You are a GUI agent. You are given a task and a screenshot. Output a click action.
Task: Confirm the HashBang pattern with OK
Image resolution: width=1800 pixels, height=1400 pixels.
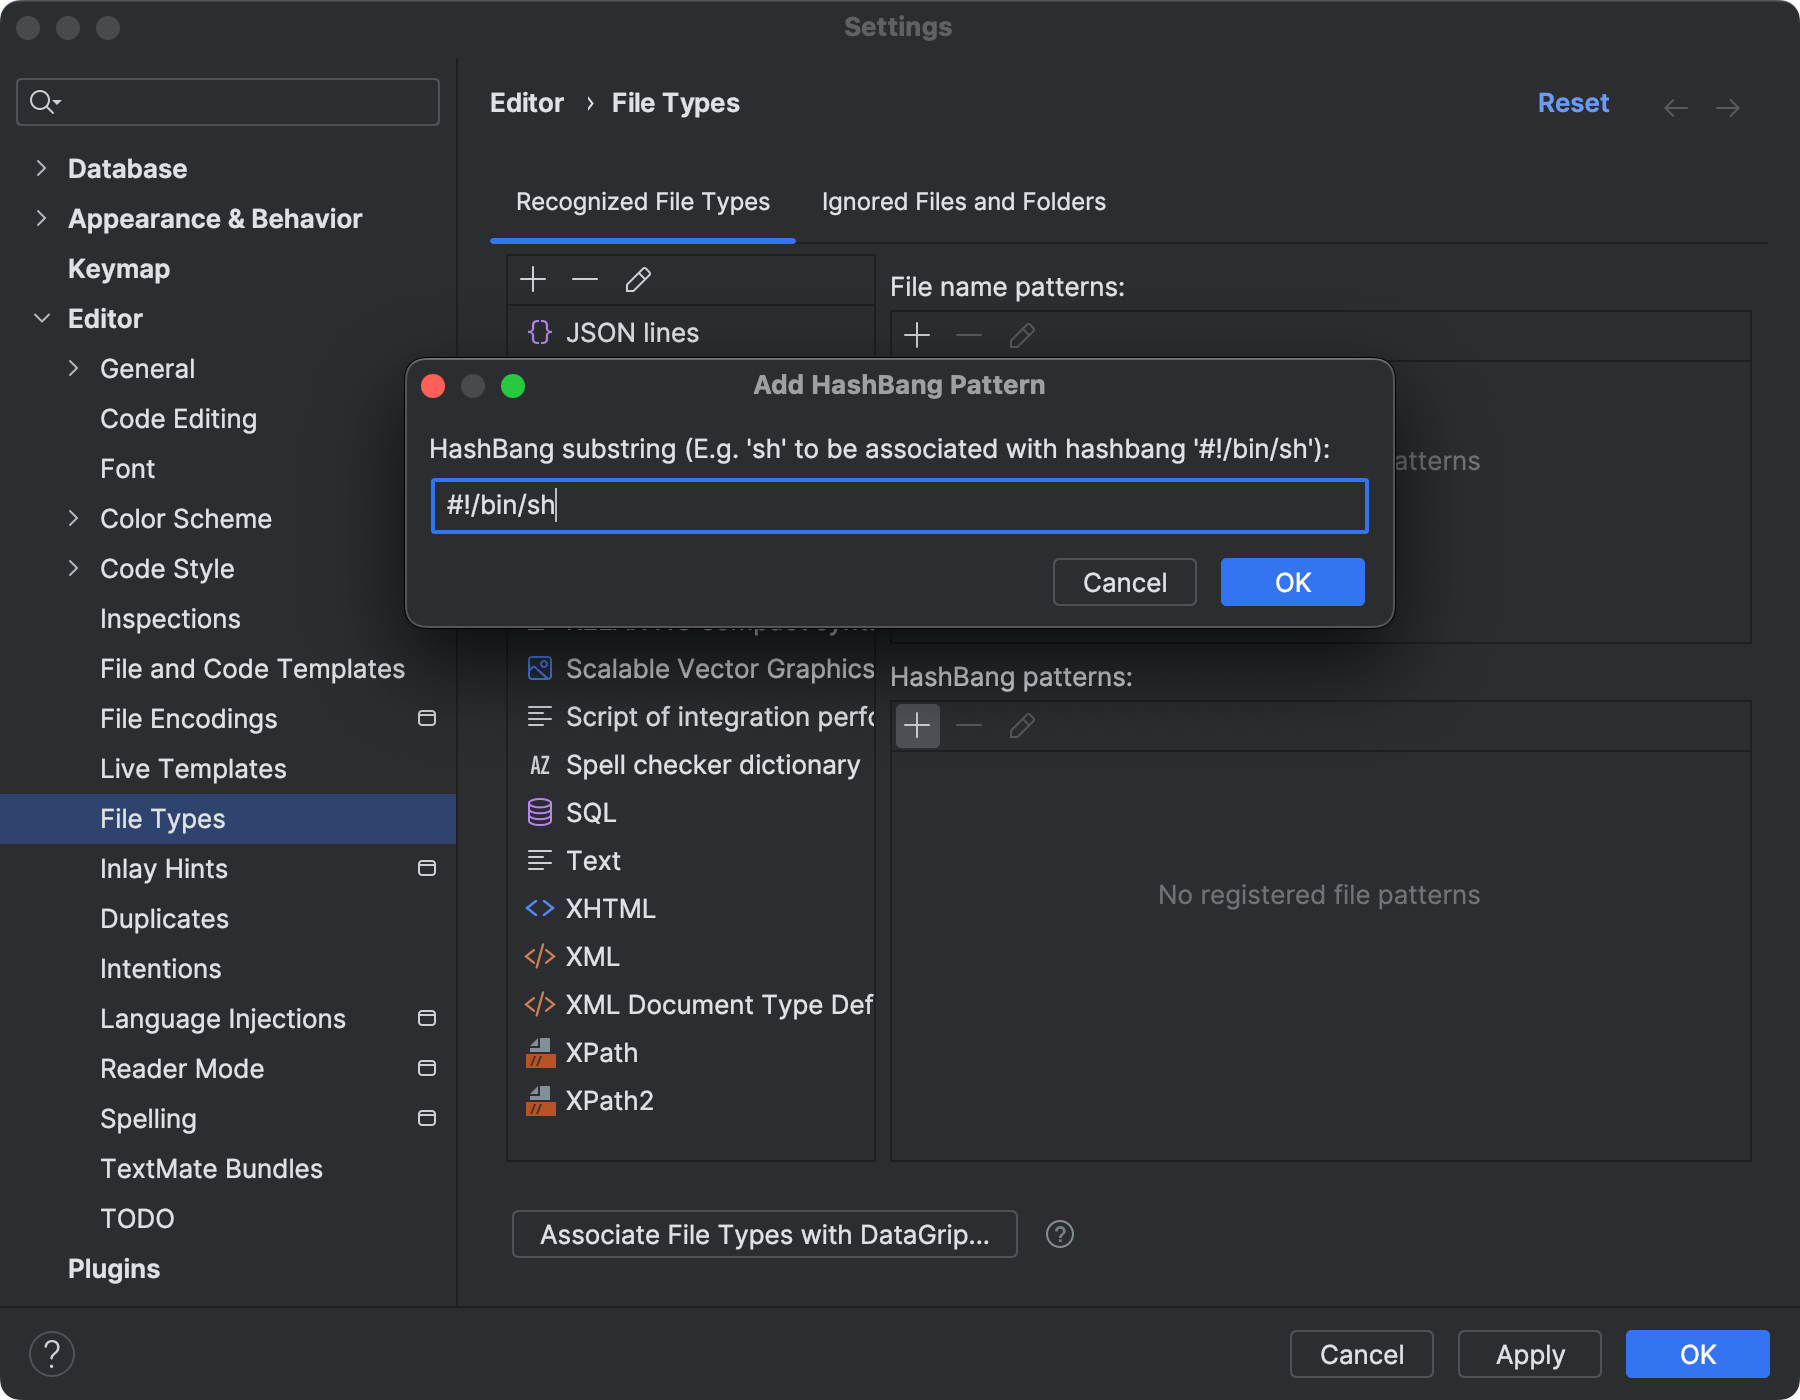1292,581
